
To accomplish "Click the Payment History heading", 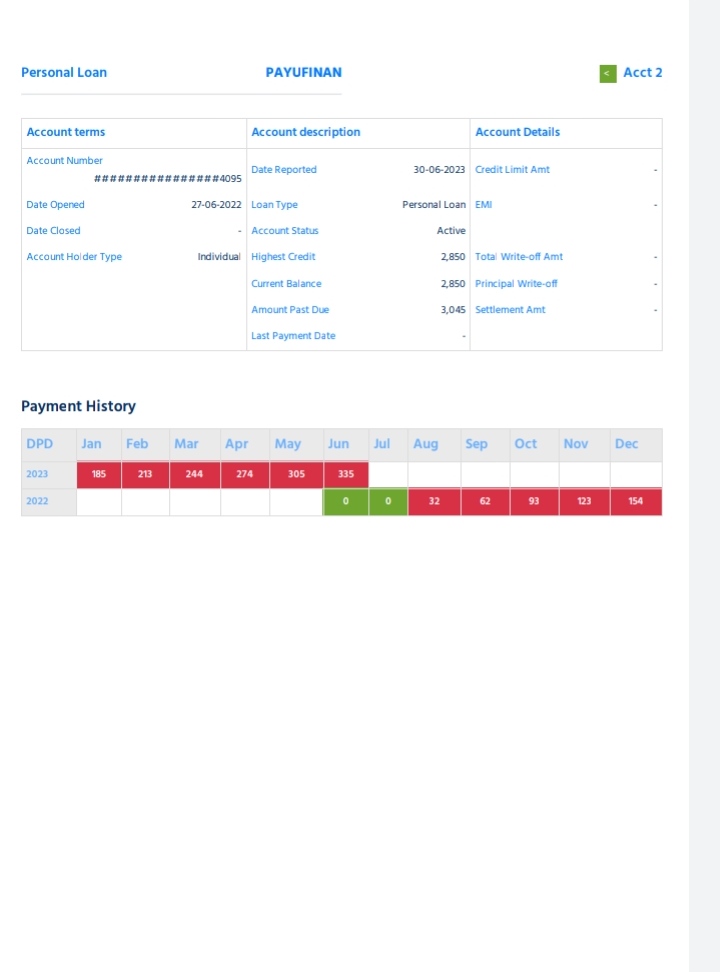I will coord(78,406).
